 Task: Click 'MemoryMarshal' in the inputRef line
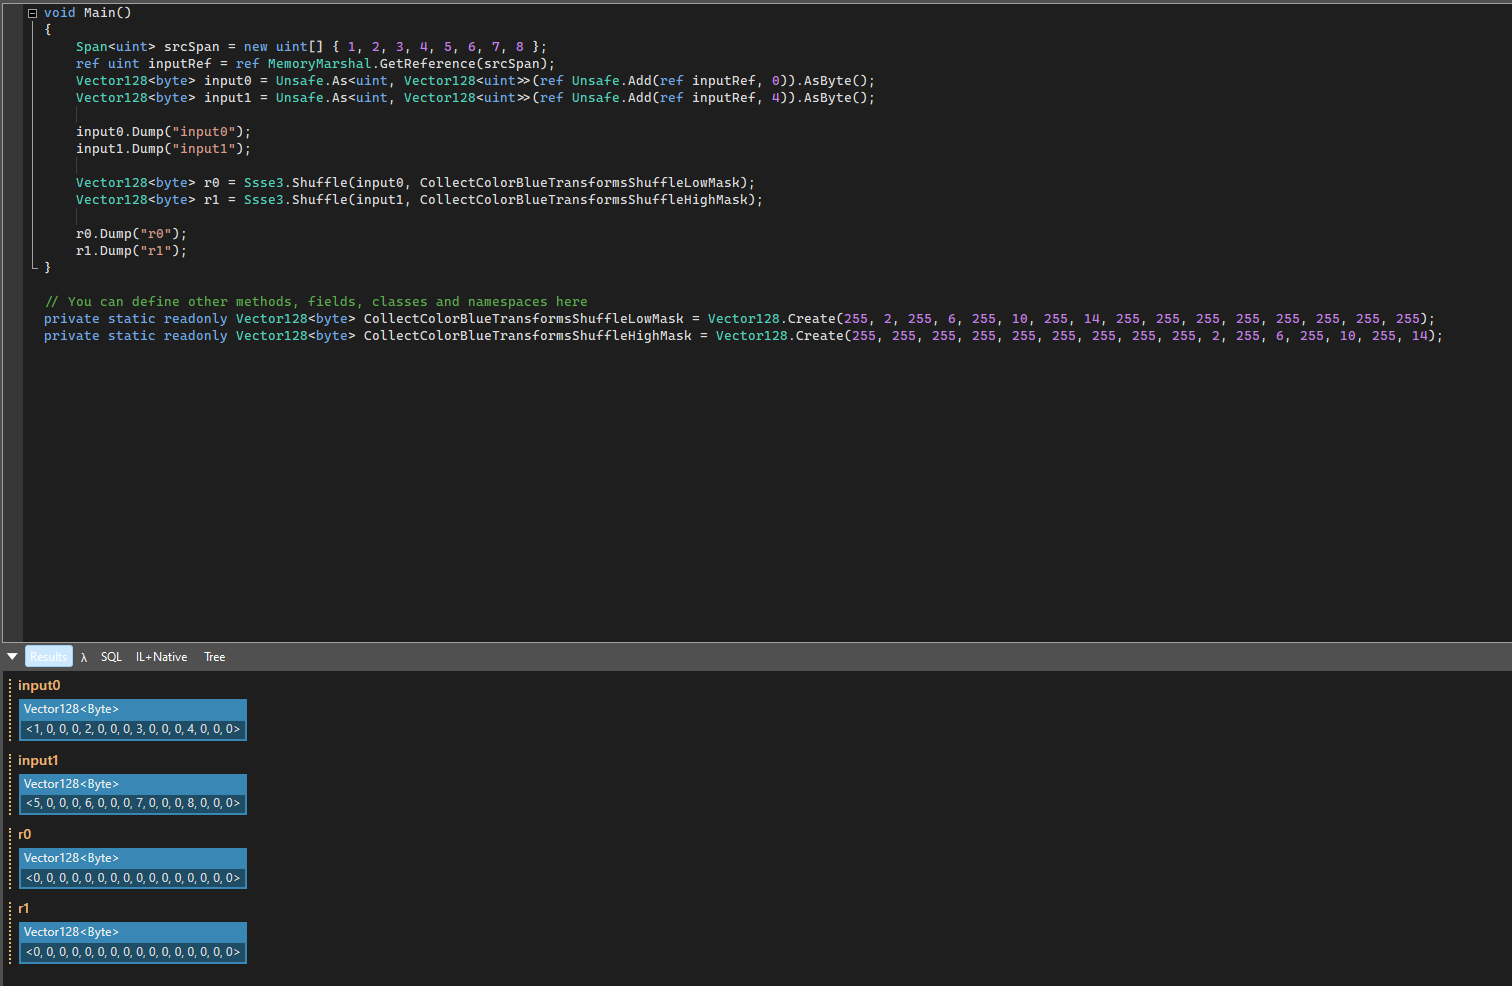(x=320, y=64)
